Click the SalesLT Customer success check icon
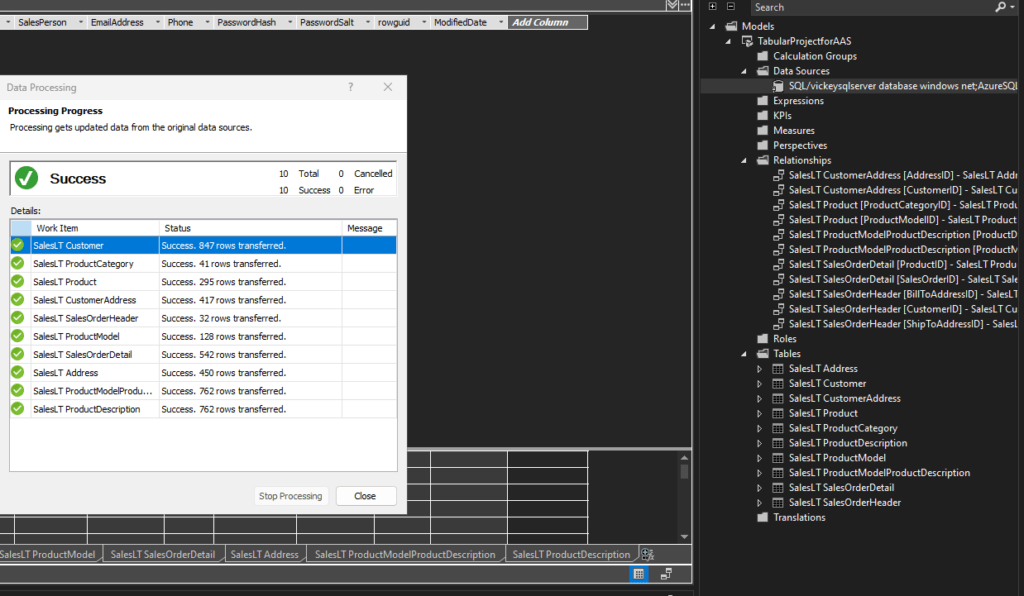1024x596 pixels. click(x=18, y=245)
